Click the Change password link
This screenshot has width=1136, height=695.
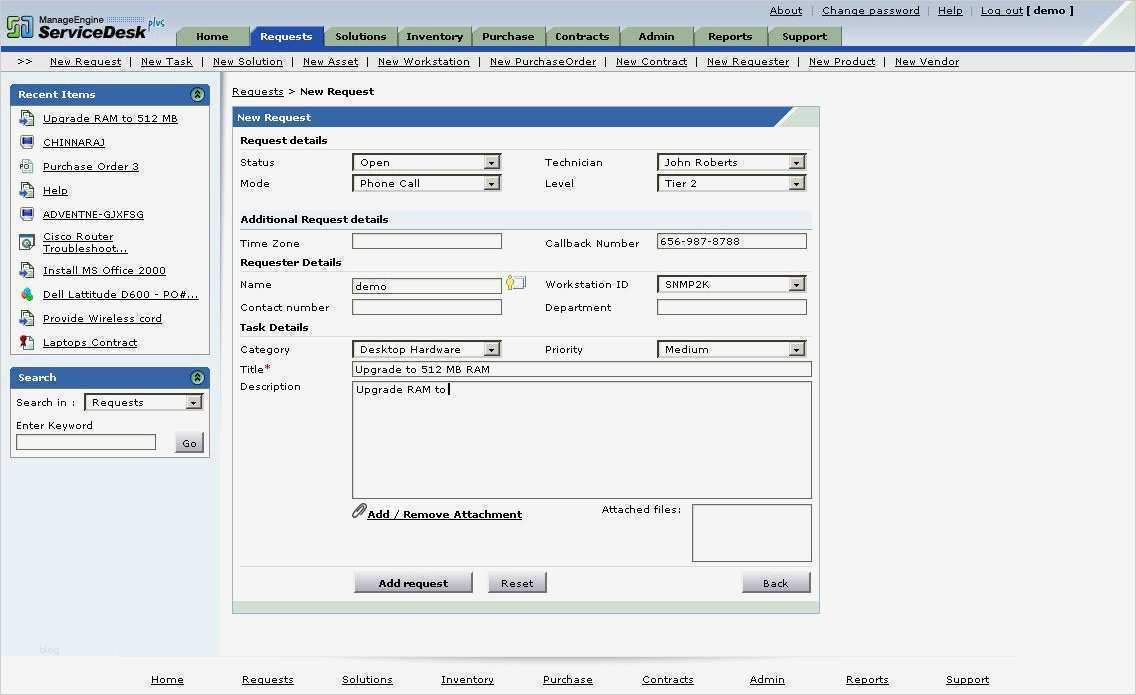(870, 10)
